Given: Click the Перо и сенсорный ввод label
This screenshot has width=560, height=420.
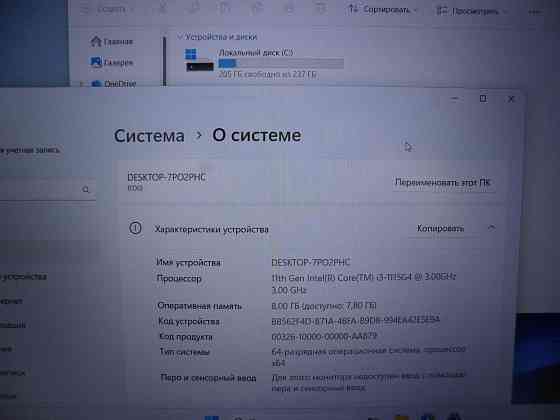Looking at the screenshot, I should click(208, 378).
